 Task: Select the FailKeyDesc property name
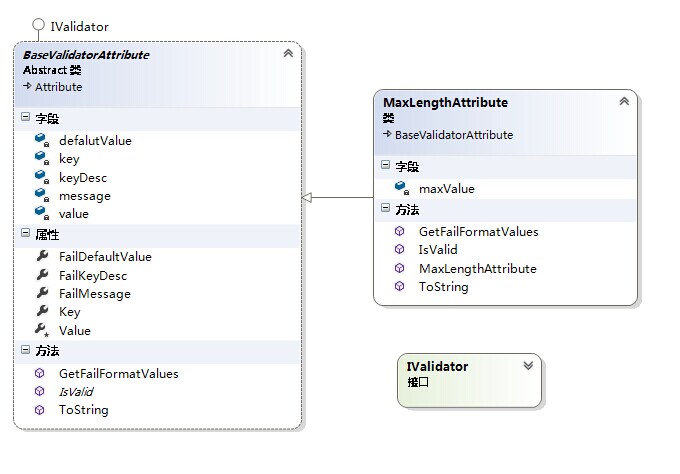[93, 276]
